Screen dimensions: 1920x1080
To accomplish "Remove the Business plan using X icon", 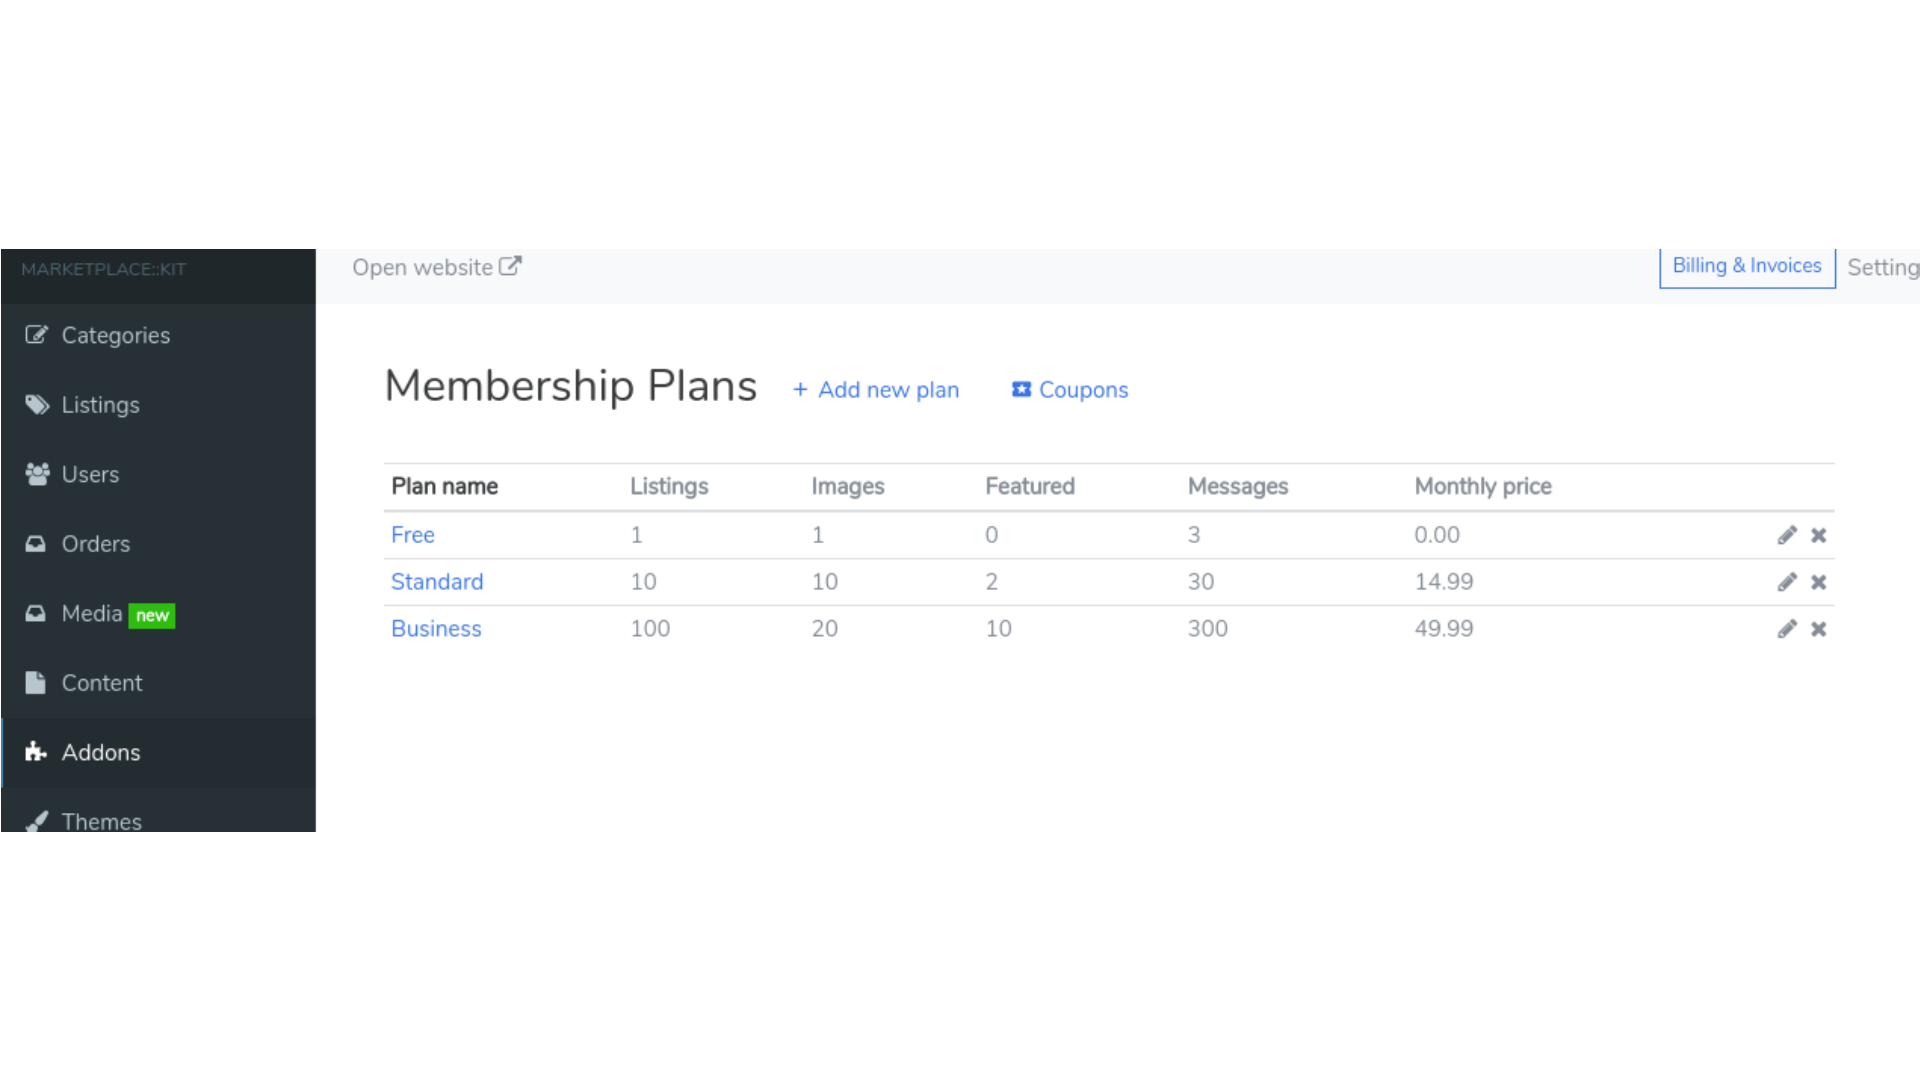I will (x=1819, y=629).
